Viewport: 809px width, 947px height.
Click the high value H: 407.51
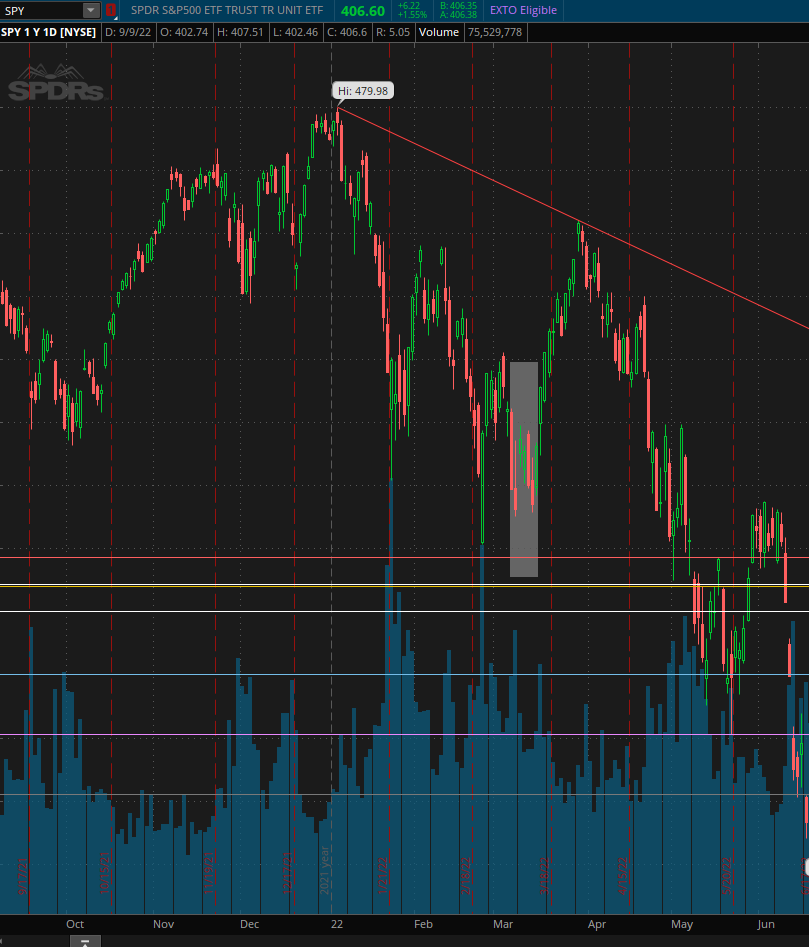tap(240, 32)
